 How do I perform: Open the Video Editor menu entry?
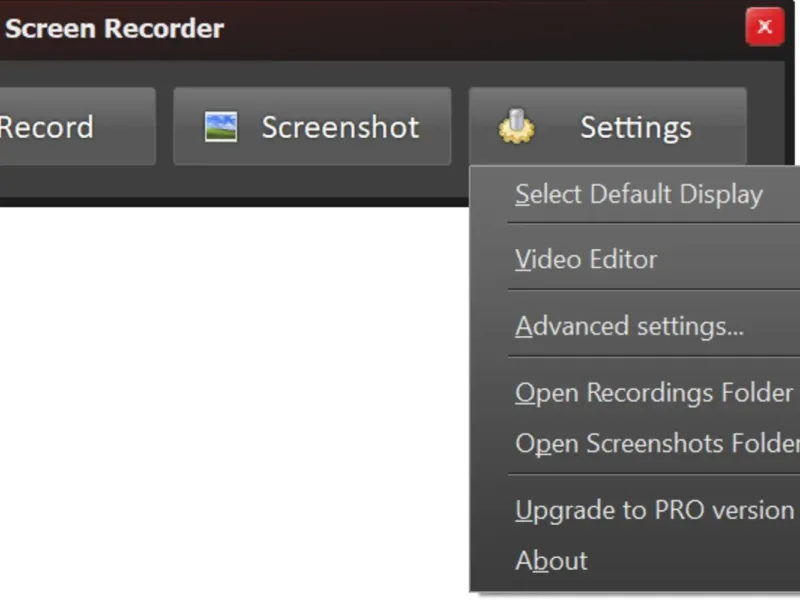[x=586, y=260]
